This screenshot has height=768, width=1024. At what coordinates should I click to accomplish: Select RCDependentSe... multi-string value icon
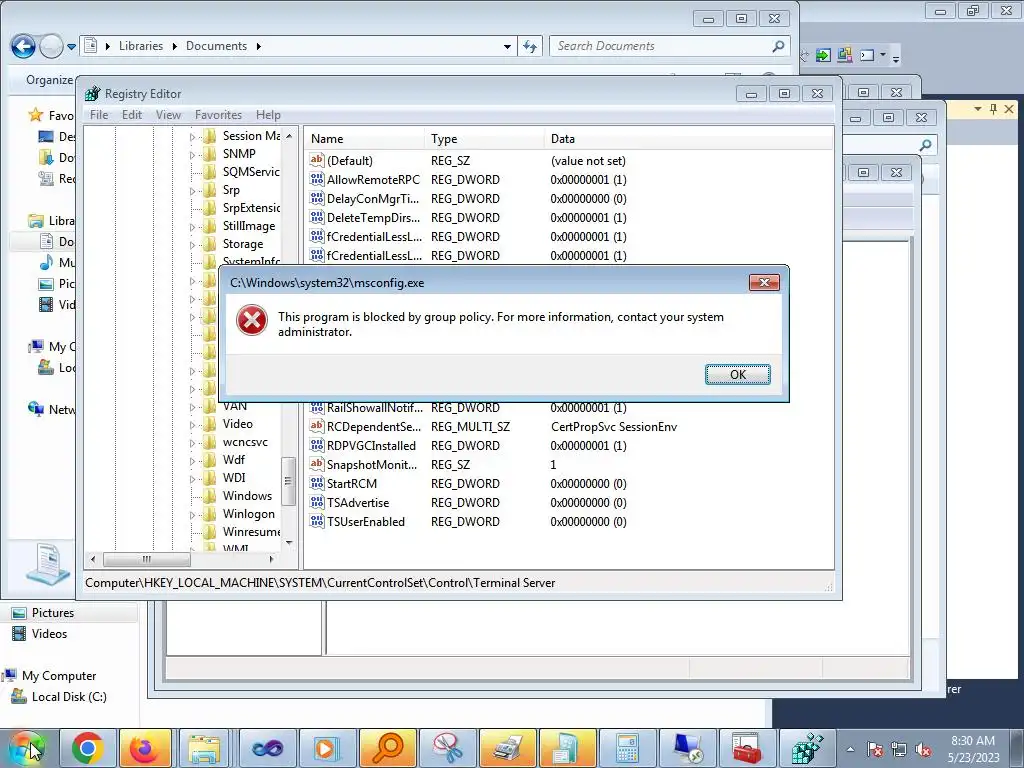[x=317, y=426]
